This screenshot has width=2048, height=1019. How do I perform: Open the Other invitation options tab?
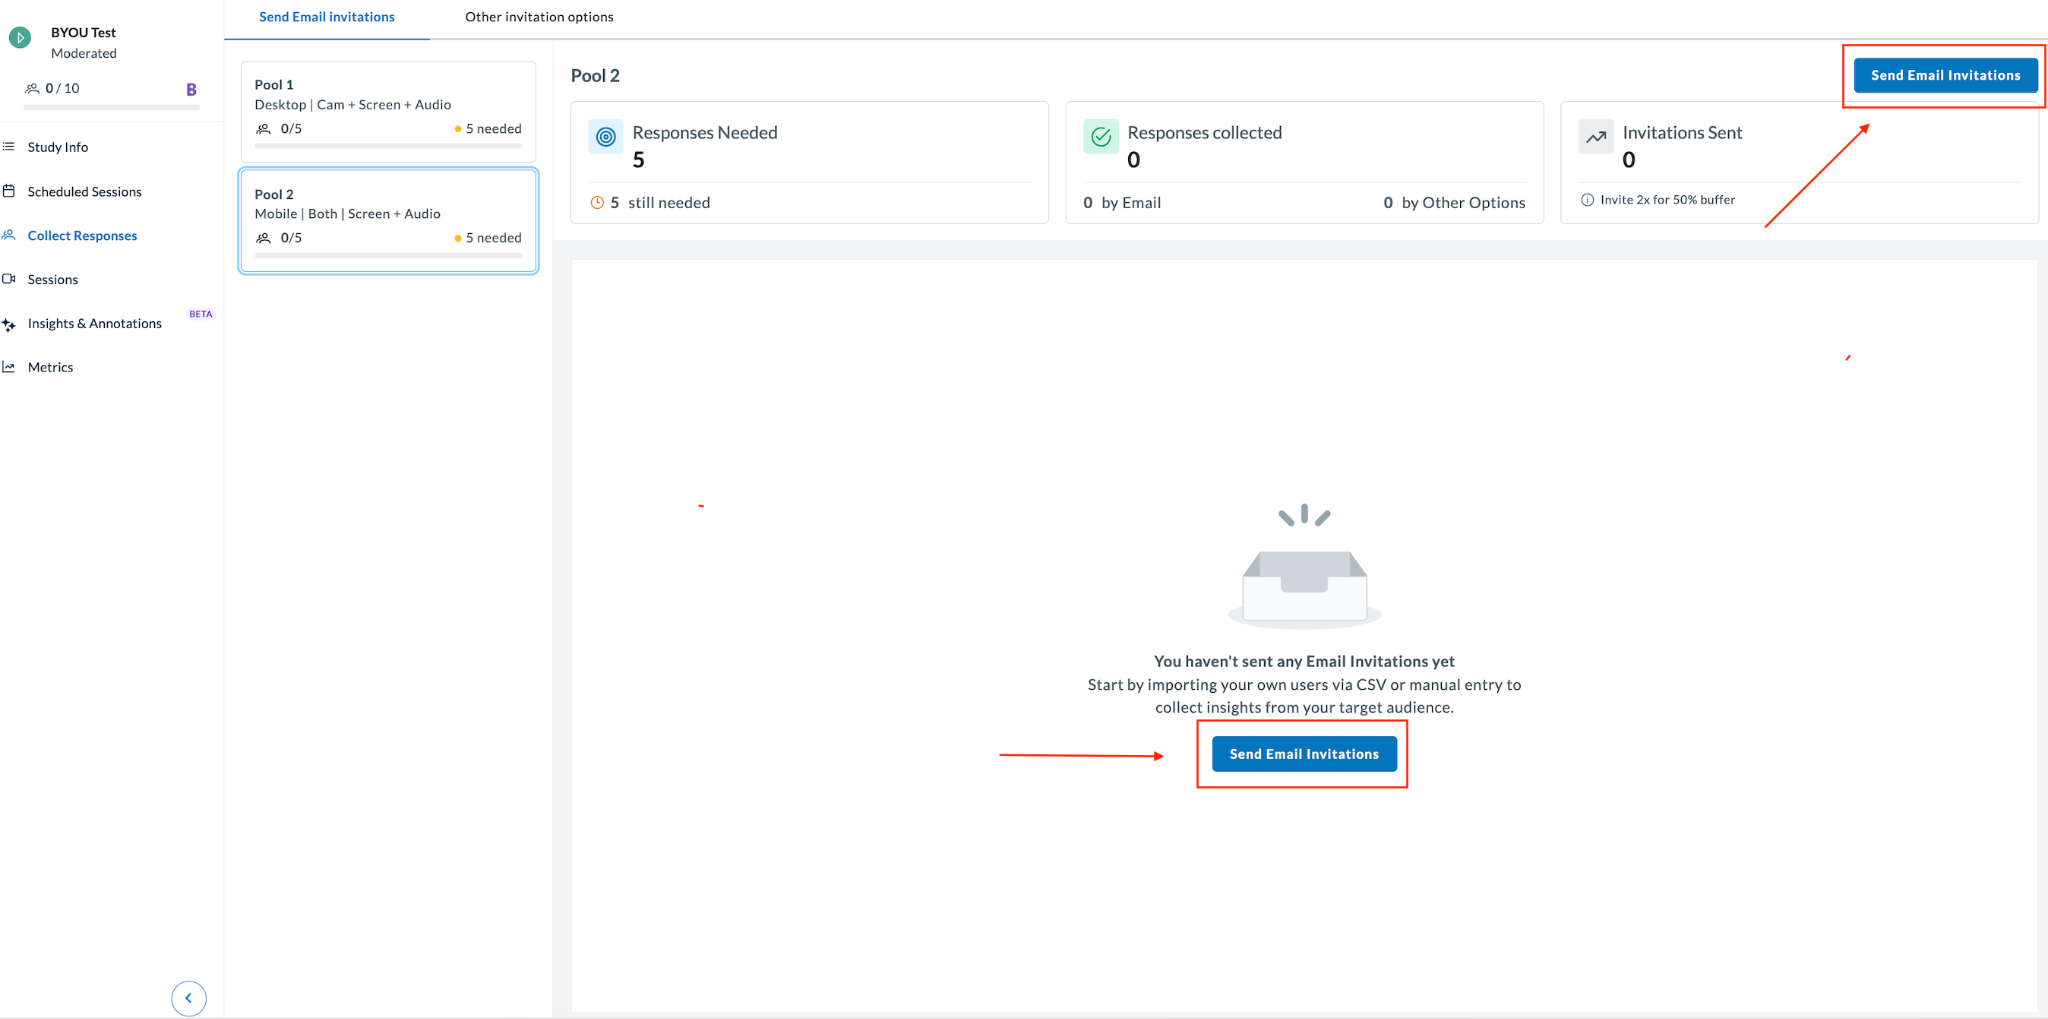tap(539, 17)
